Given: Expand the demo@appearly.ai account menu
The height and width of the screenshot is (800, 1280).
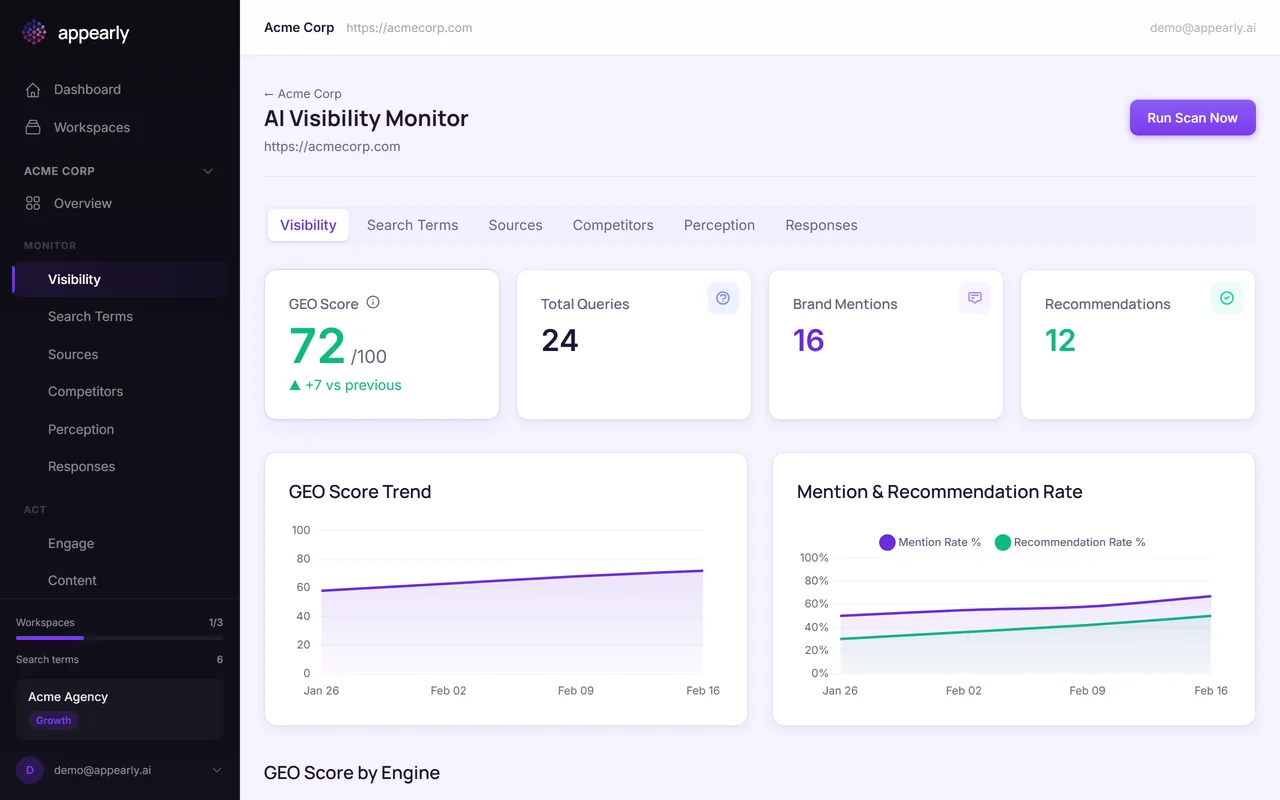Looking at the screenshot, I should [x=217, y=770].
